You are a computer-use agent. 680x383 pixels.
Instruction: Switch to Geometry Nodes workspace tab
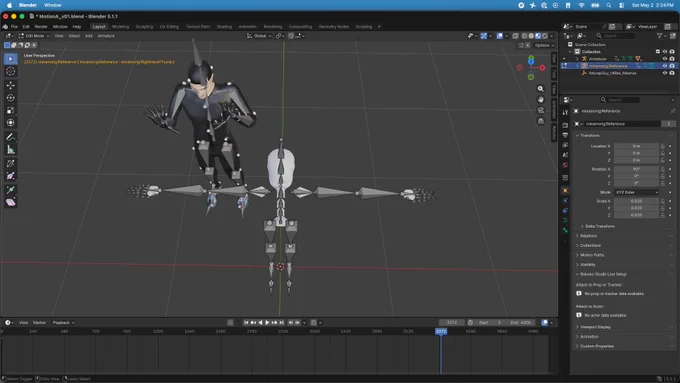[333, 27]
